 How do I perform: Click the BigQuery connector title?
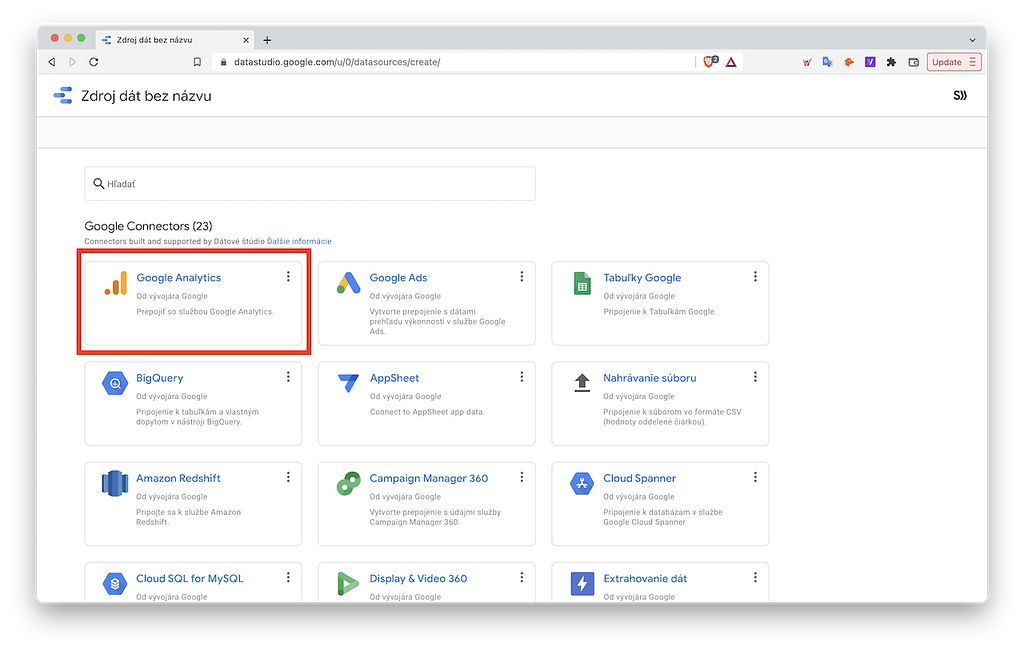tap(159, 378)
